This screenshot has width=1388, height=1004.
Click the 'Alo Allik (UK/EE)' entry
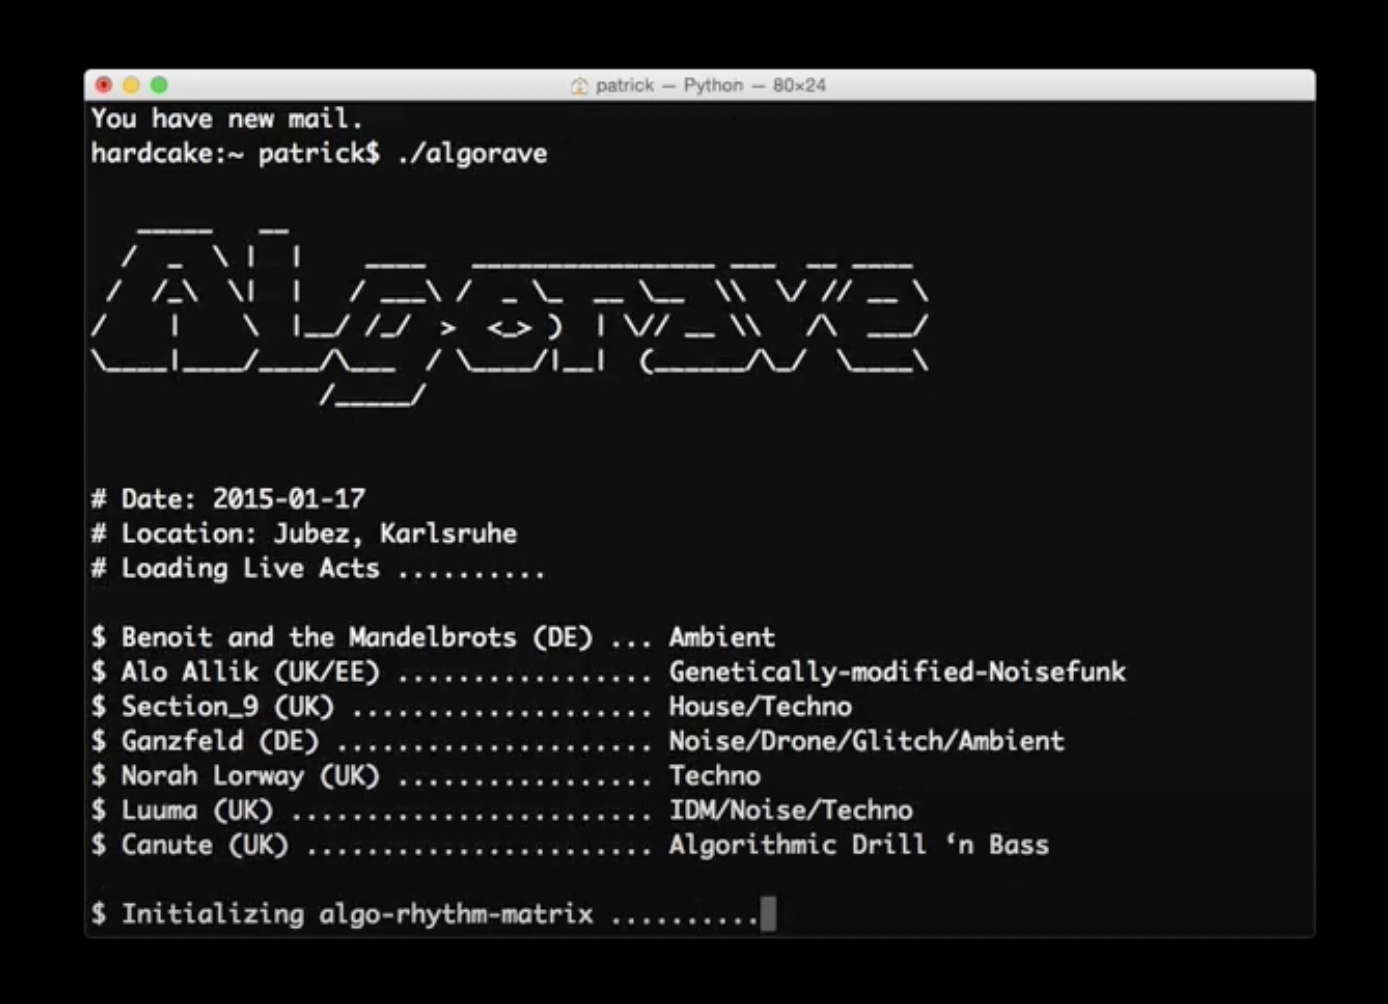[x=250, y=672]
